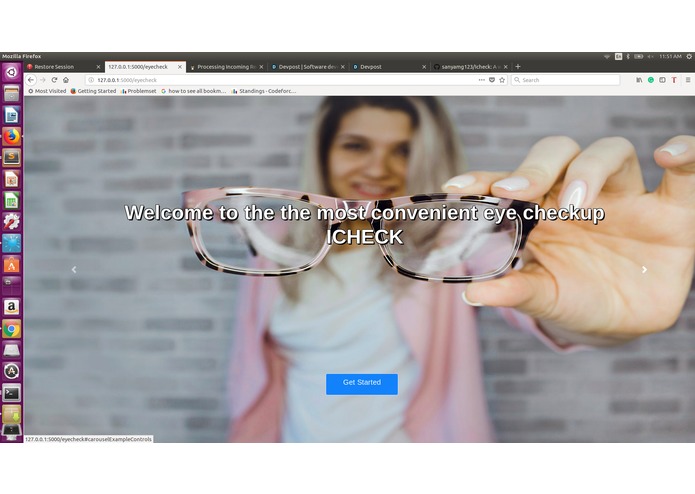Reload the current page

click(x=54, y=80)
